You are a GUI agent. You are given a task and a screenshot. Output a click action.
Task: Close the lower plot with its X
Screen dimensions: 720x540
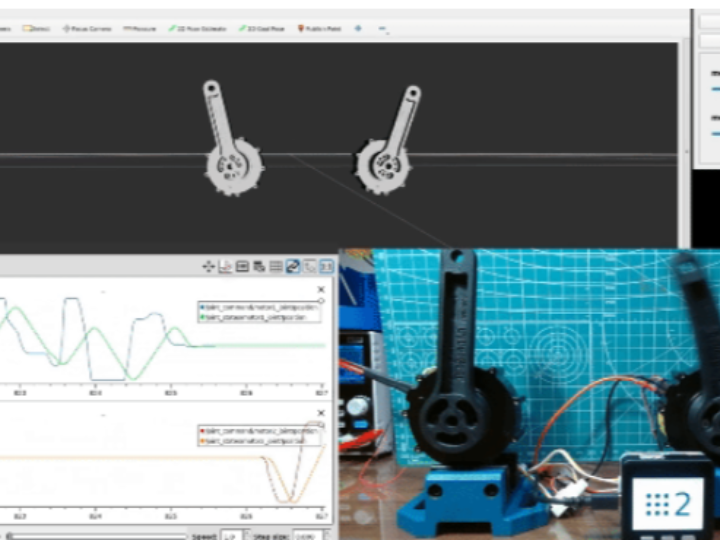[x=321, y=412]
